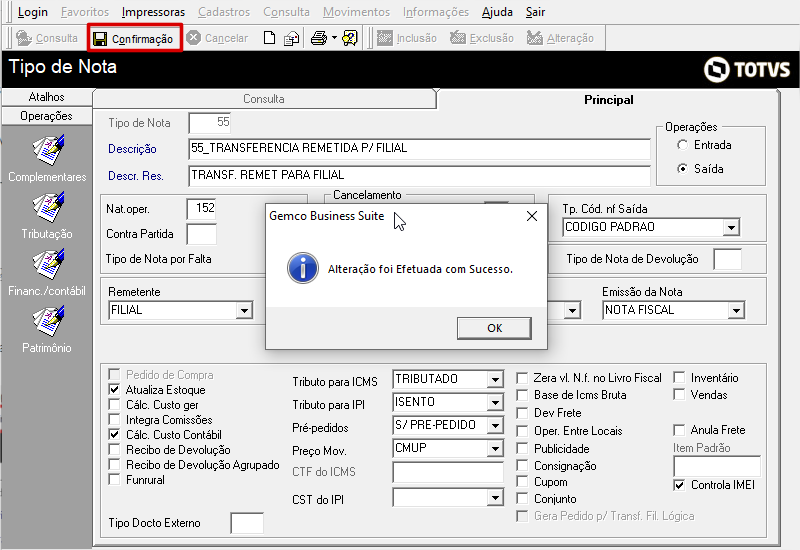Screen dimensions: 800x550
Task: Open the Login menu
Action: pos(33,12)
